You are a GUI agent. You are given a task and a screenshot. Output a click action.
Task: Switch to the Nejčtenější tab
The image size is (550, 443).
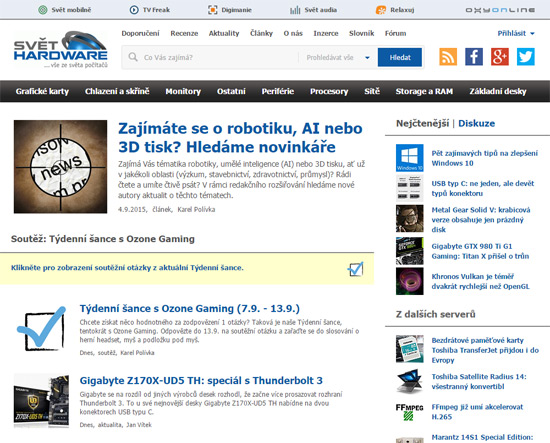click(422, 123)
